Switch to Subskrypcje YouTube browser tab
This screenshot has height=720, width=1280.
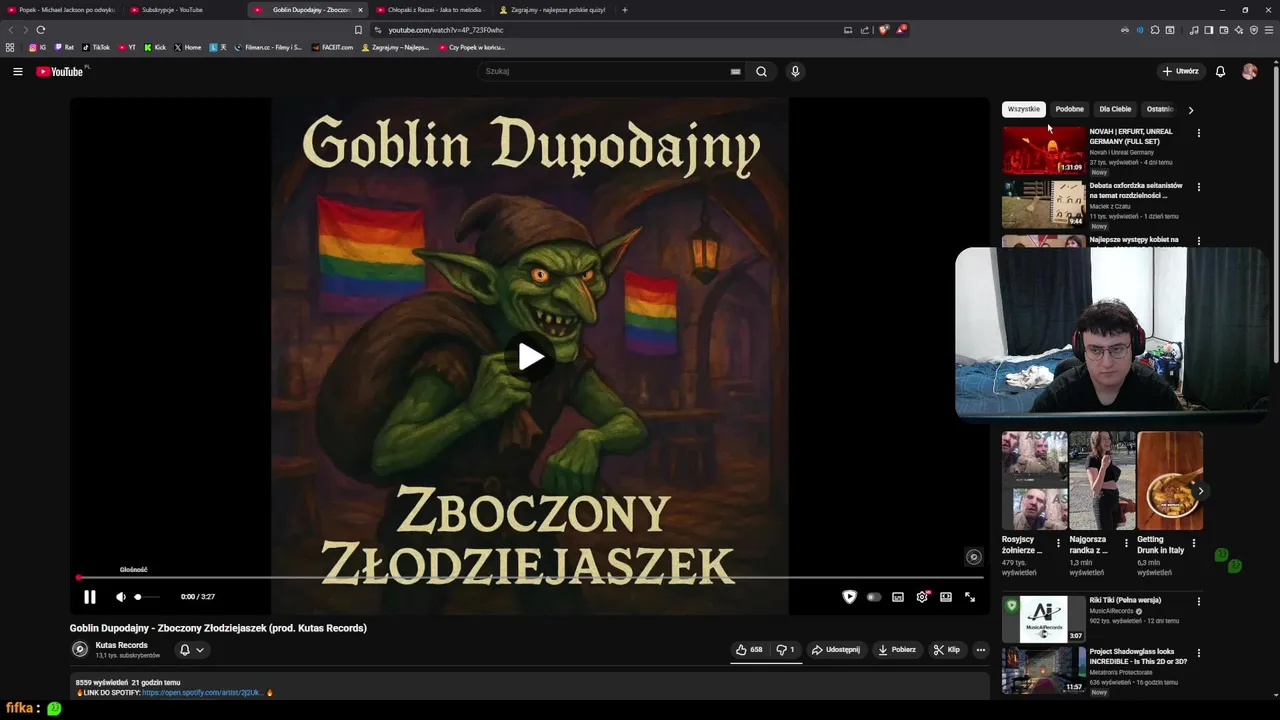pyautogui.click(x=185, y=10)
